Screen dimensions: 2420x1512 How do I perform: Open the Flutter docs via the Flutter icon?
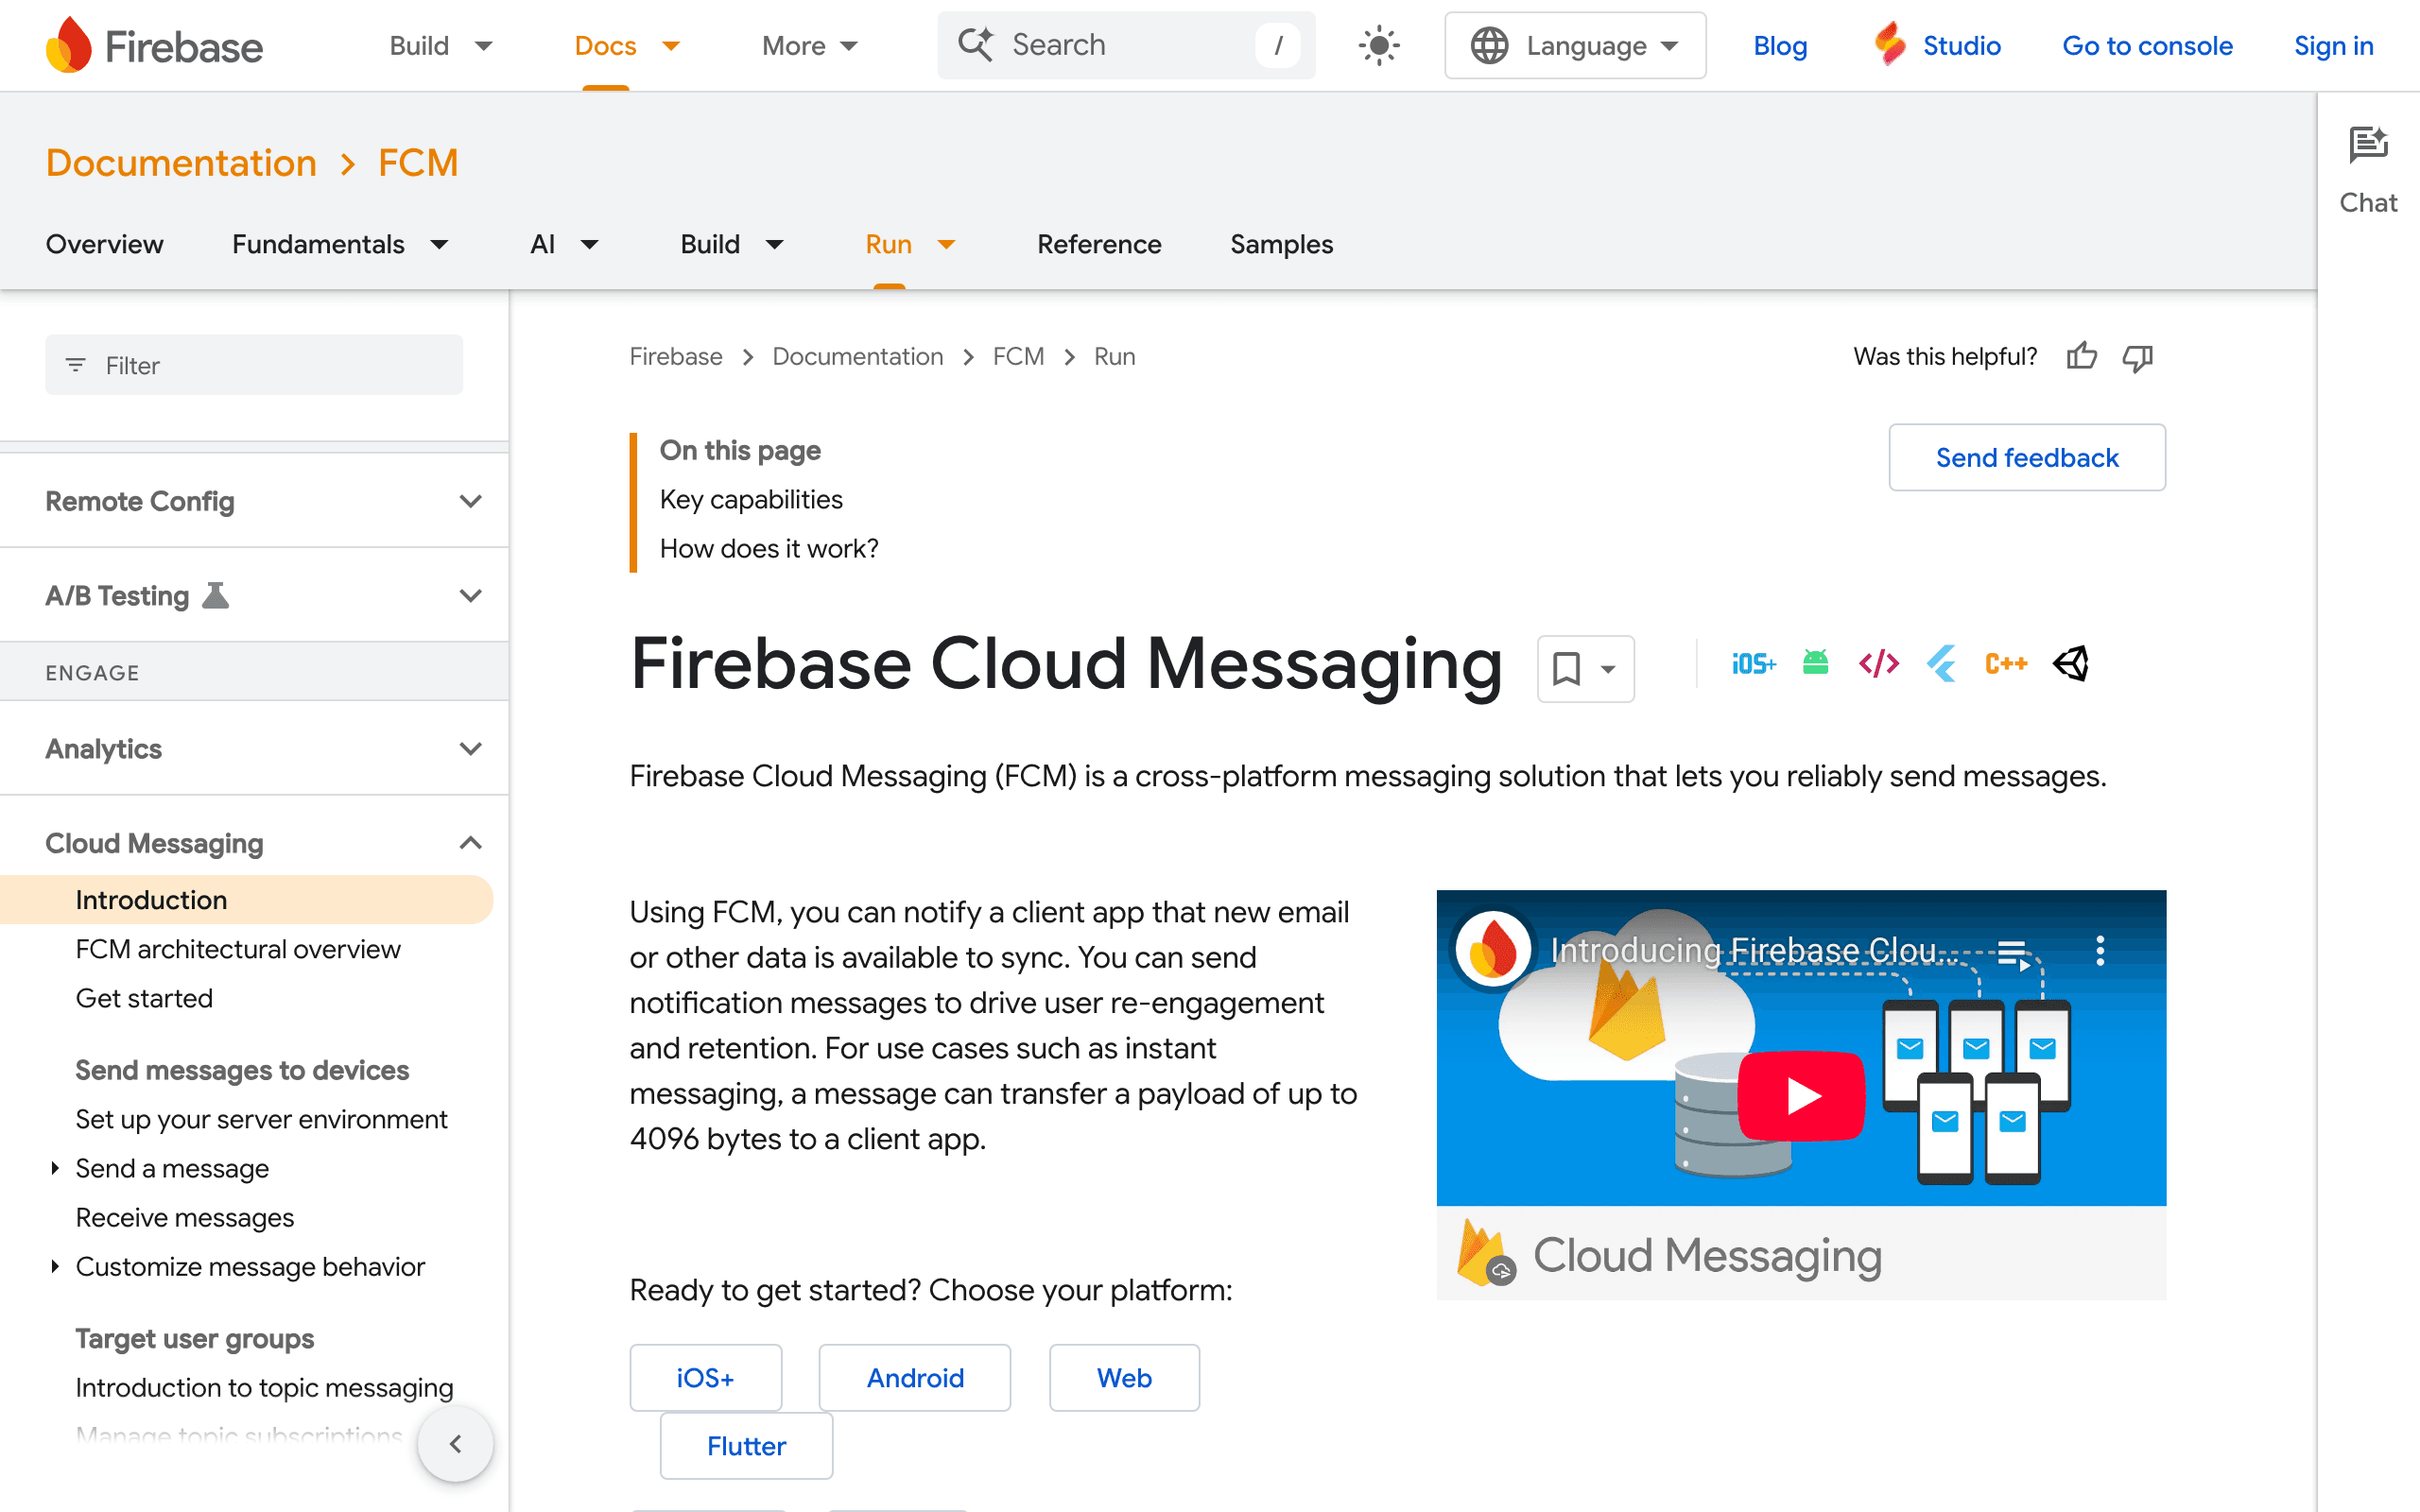coord(1942,663)
